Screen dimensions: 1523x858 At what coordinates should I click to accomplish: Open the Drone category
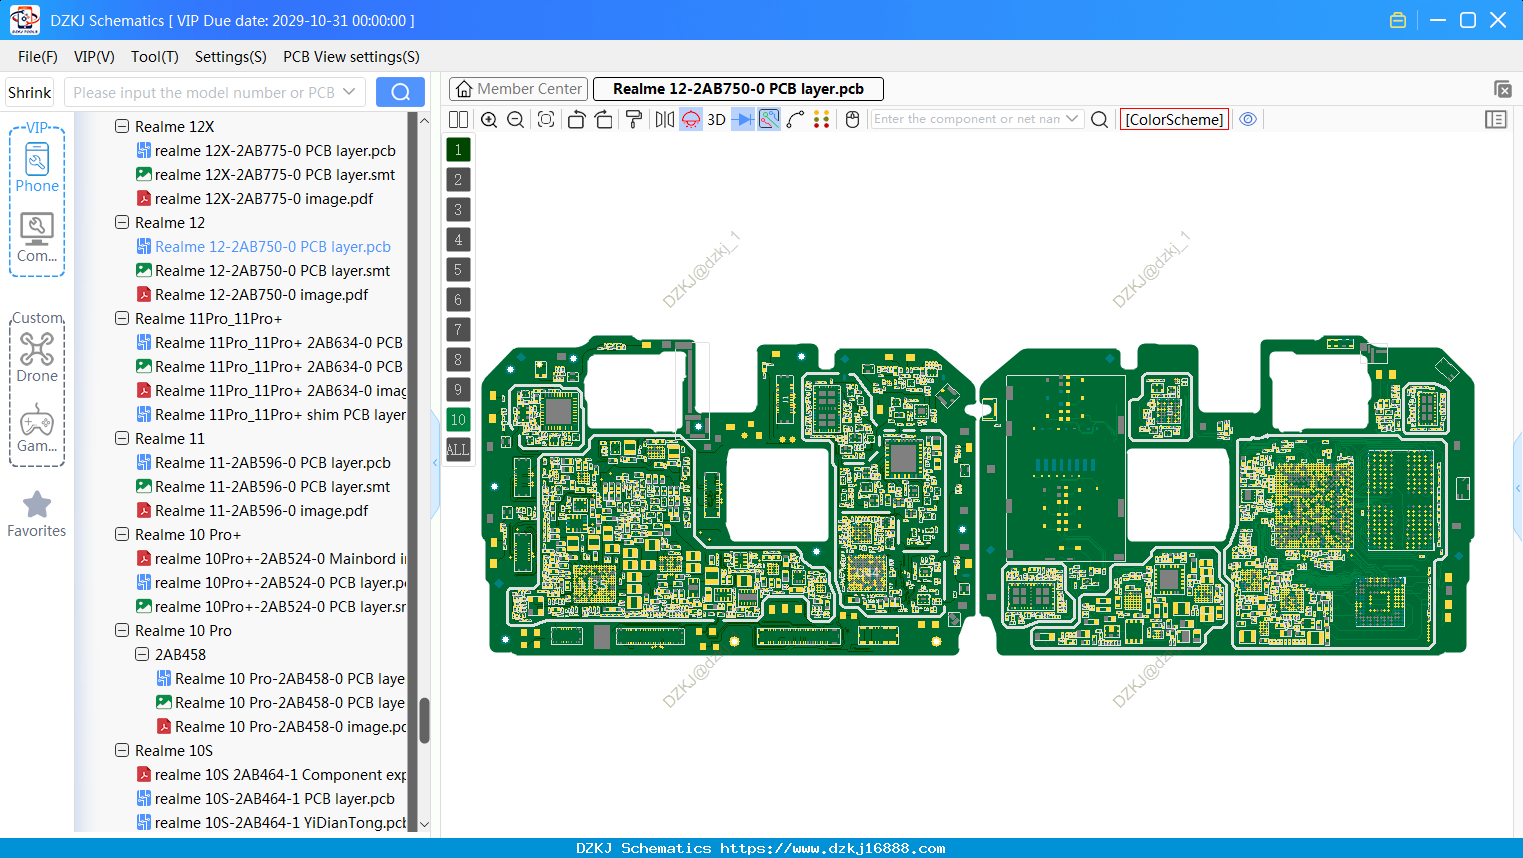pos(37,357)
